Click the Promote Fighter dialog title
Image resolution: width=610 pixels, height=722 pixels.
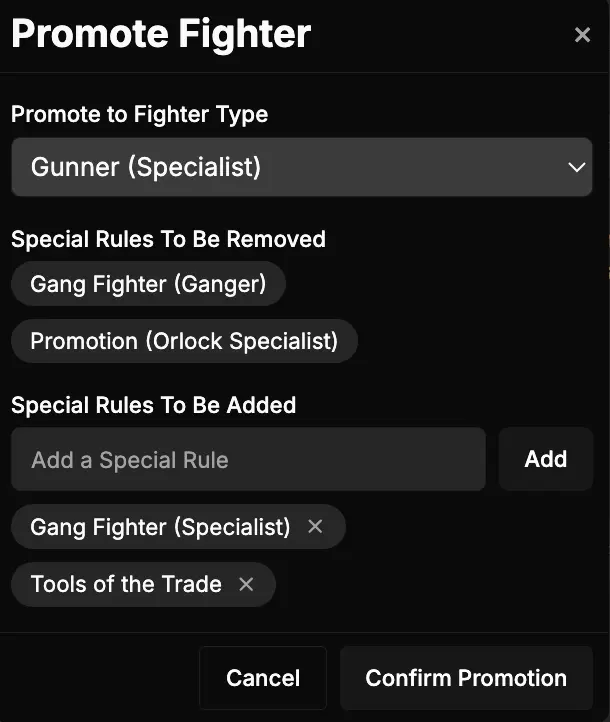(161, 34)
